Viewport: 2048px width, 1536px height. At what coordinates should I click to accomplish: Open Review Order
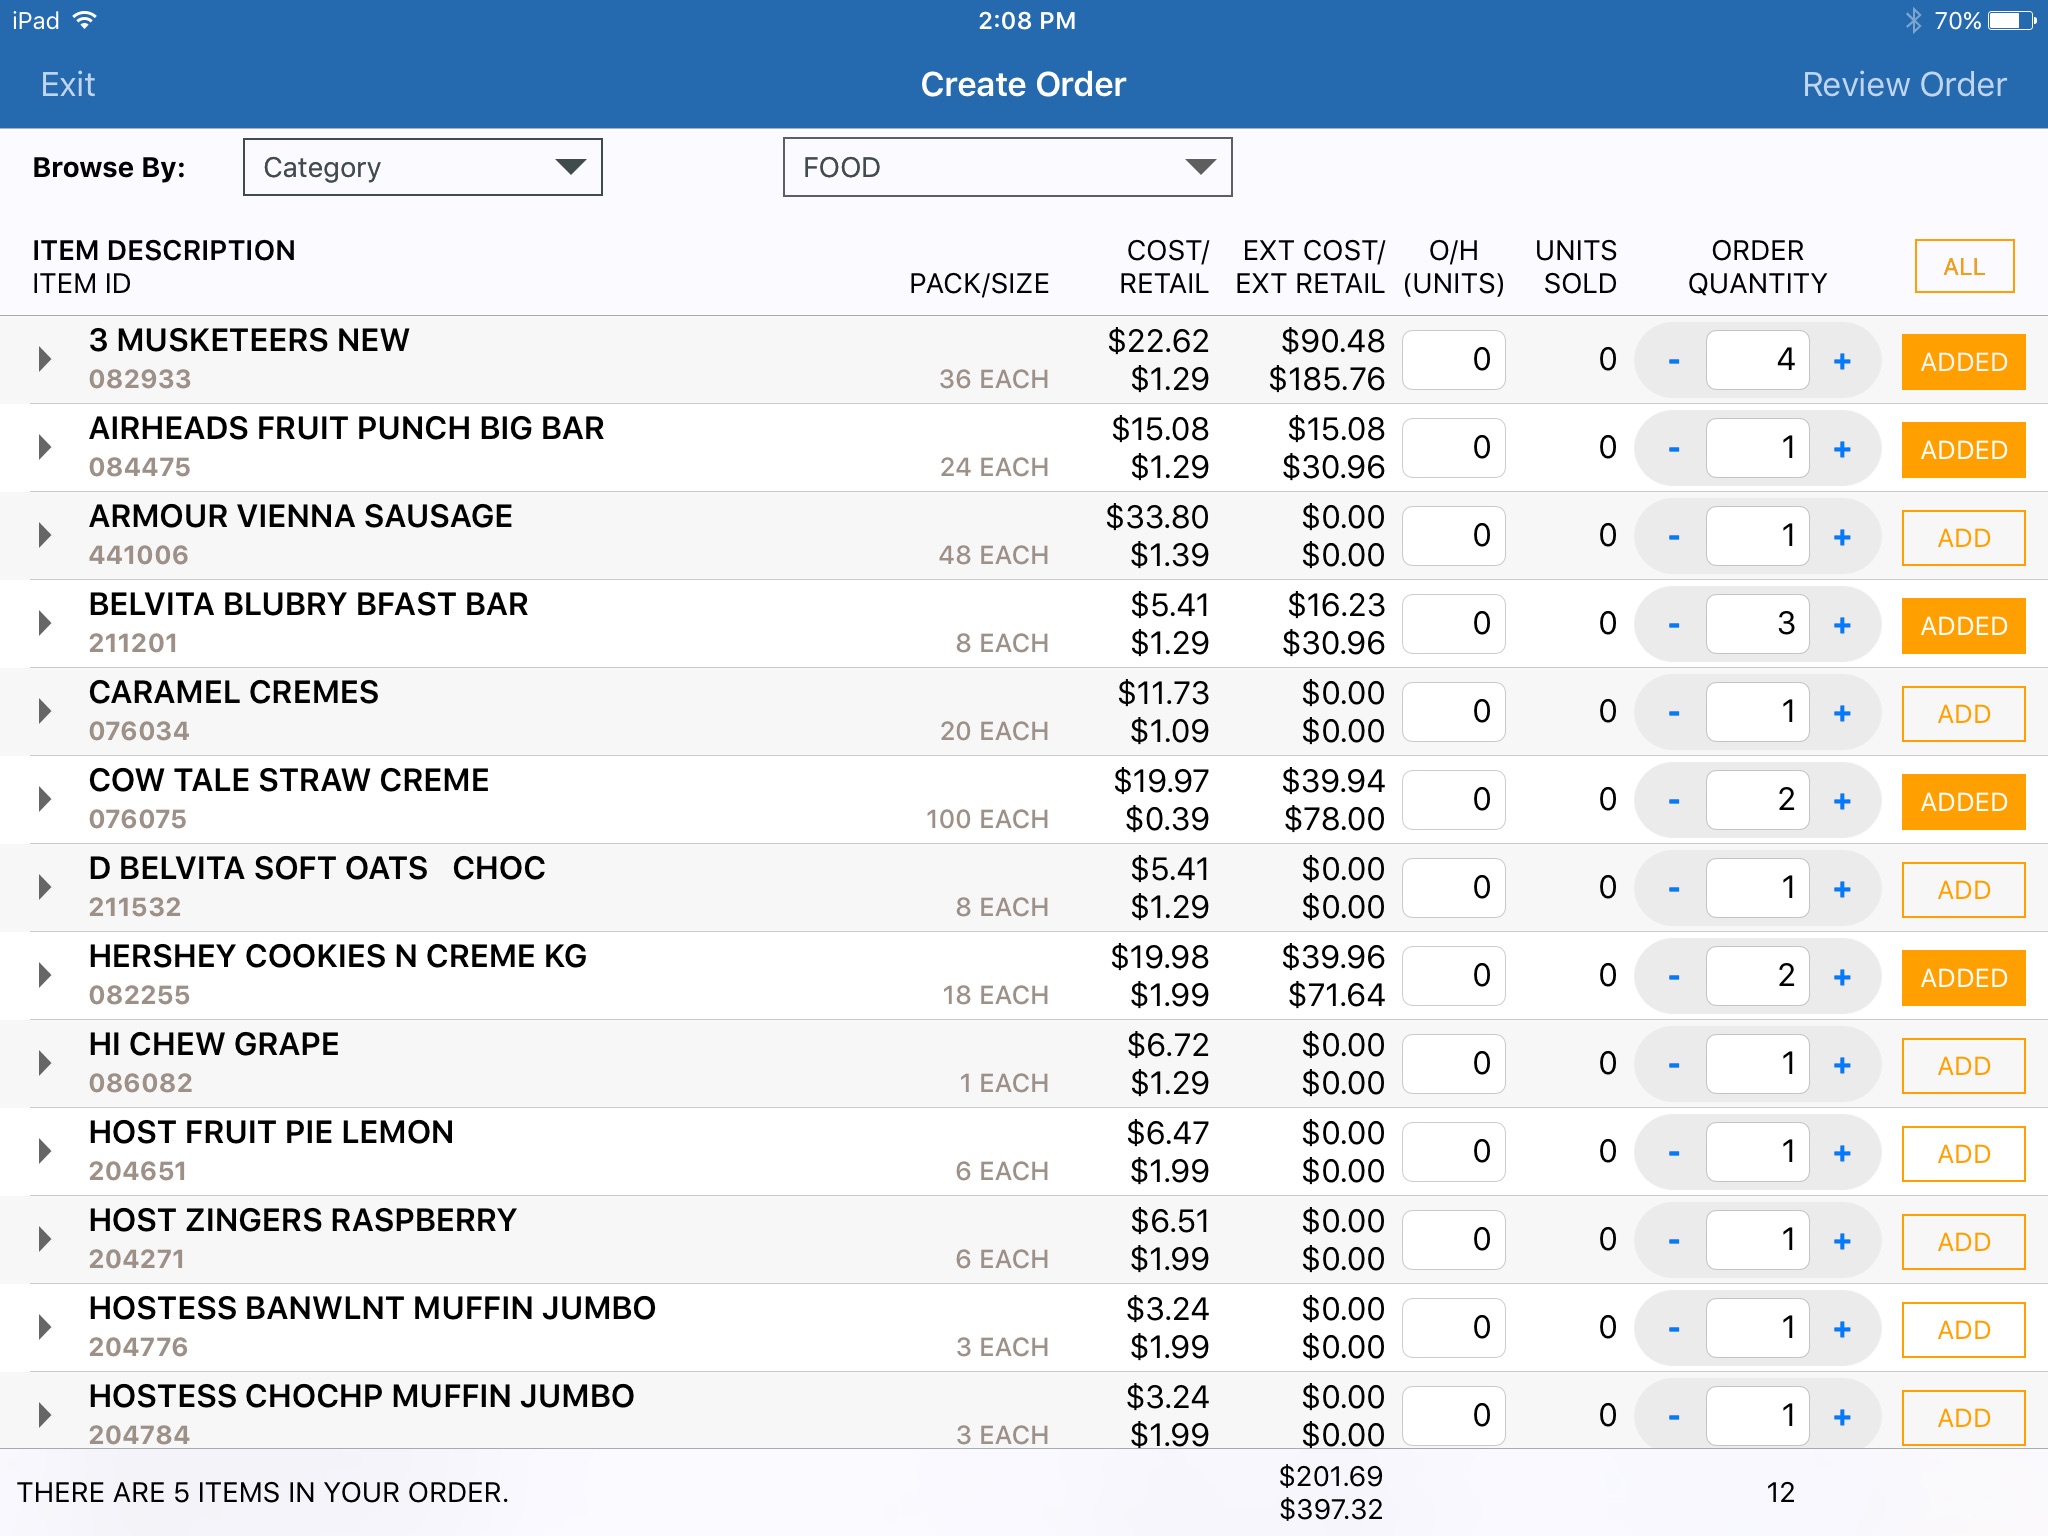1904,85
